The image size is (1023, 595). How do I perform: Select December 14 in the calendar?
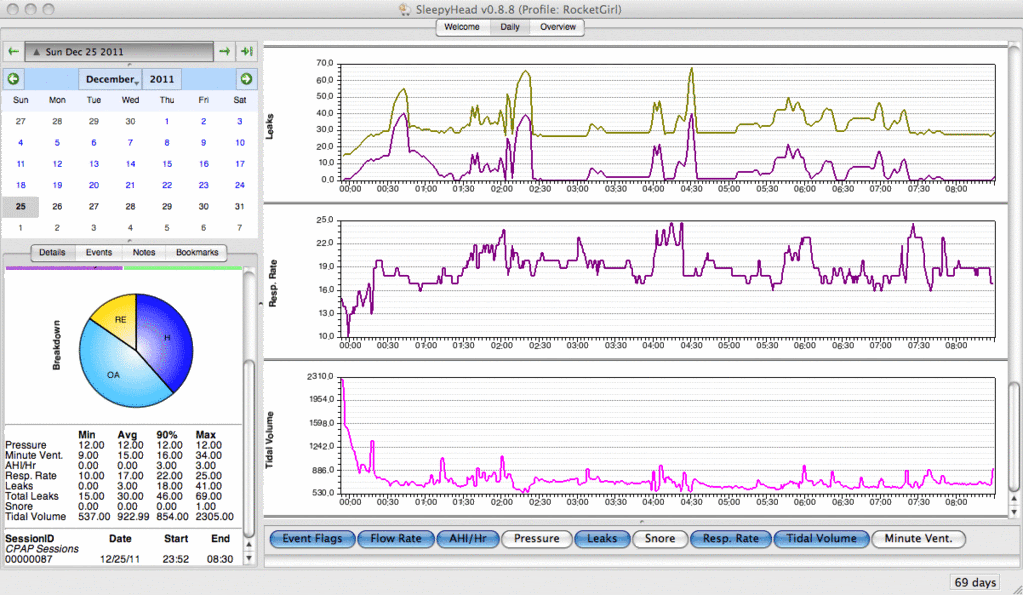point(130,164)
